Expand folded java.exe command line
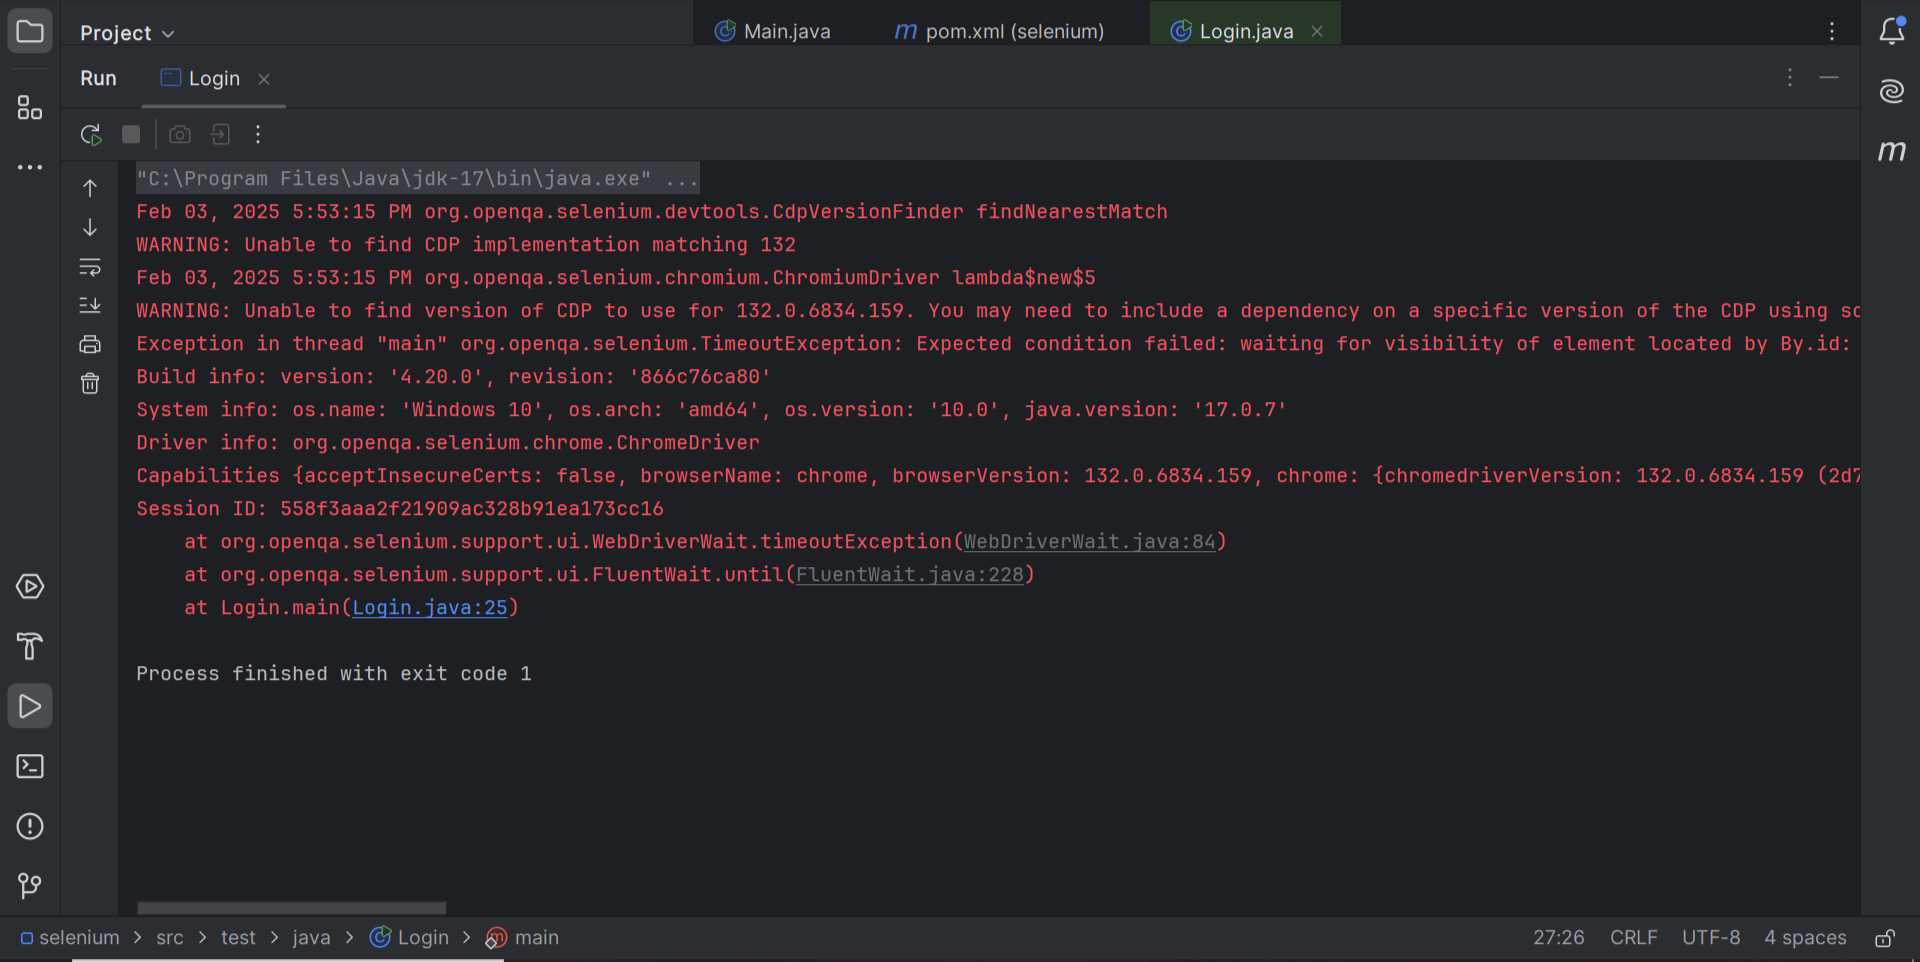 (418, 178)
